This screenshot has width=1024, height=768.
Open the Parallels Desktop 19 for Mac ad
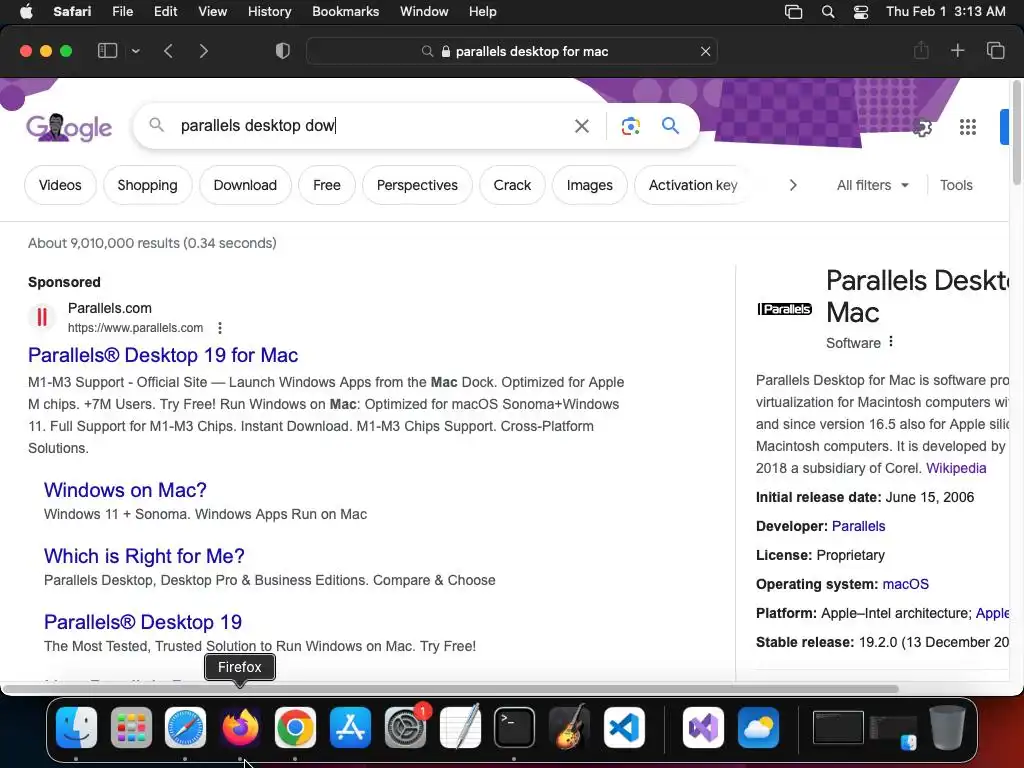coord(163,355)
